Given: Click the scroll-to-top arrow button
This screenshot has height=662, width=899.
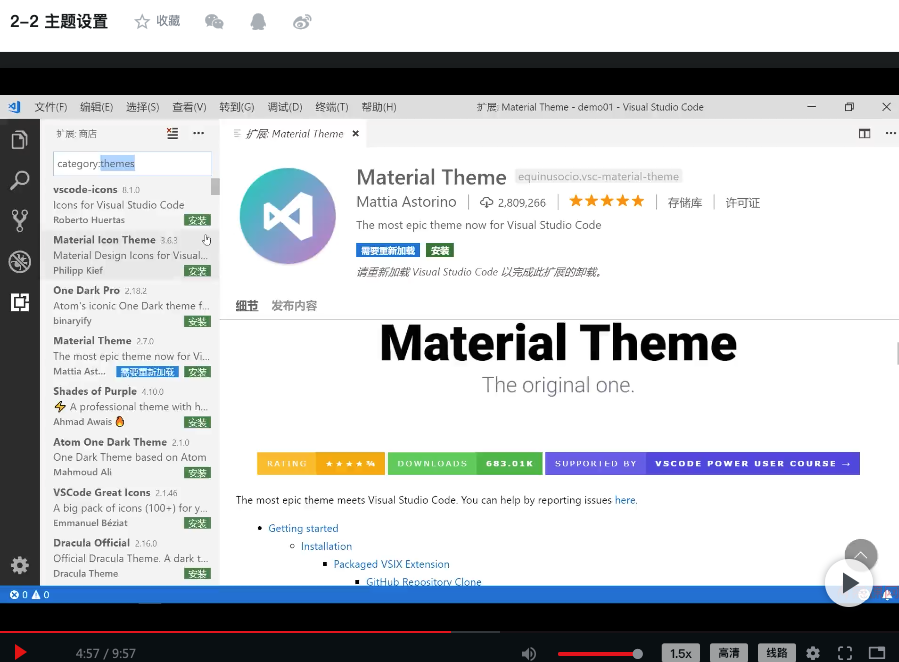Looking at the screenshot, I should (861, 555).
